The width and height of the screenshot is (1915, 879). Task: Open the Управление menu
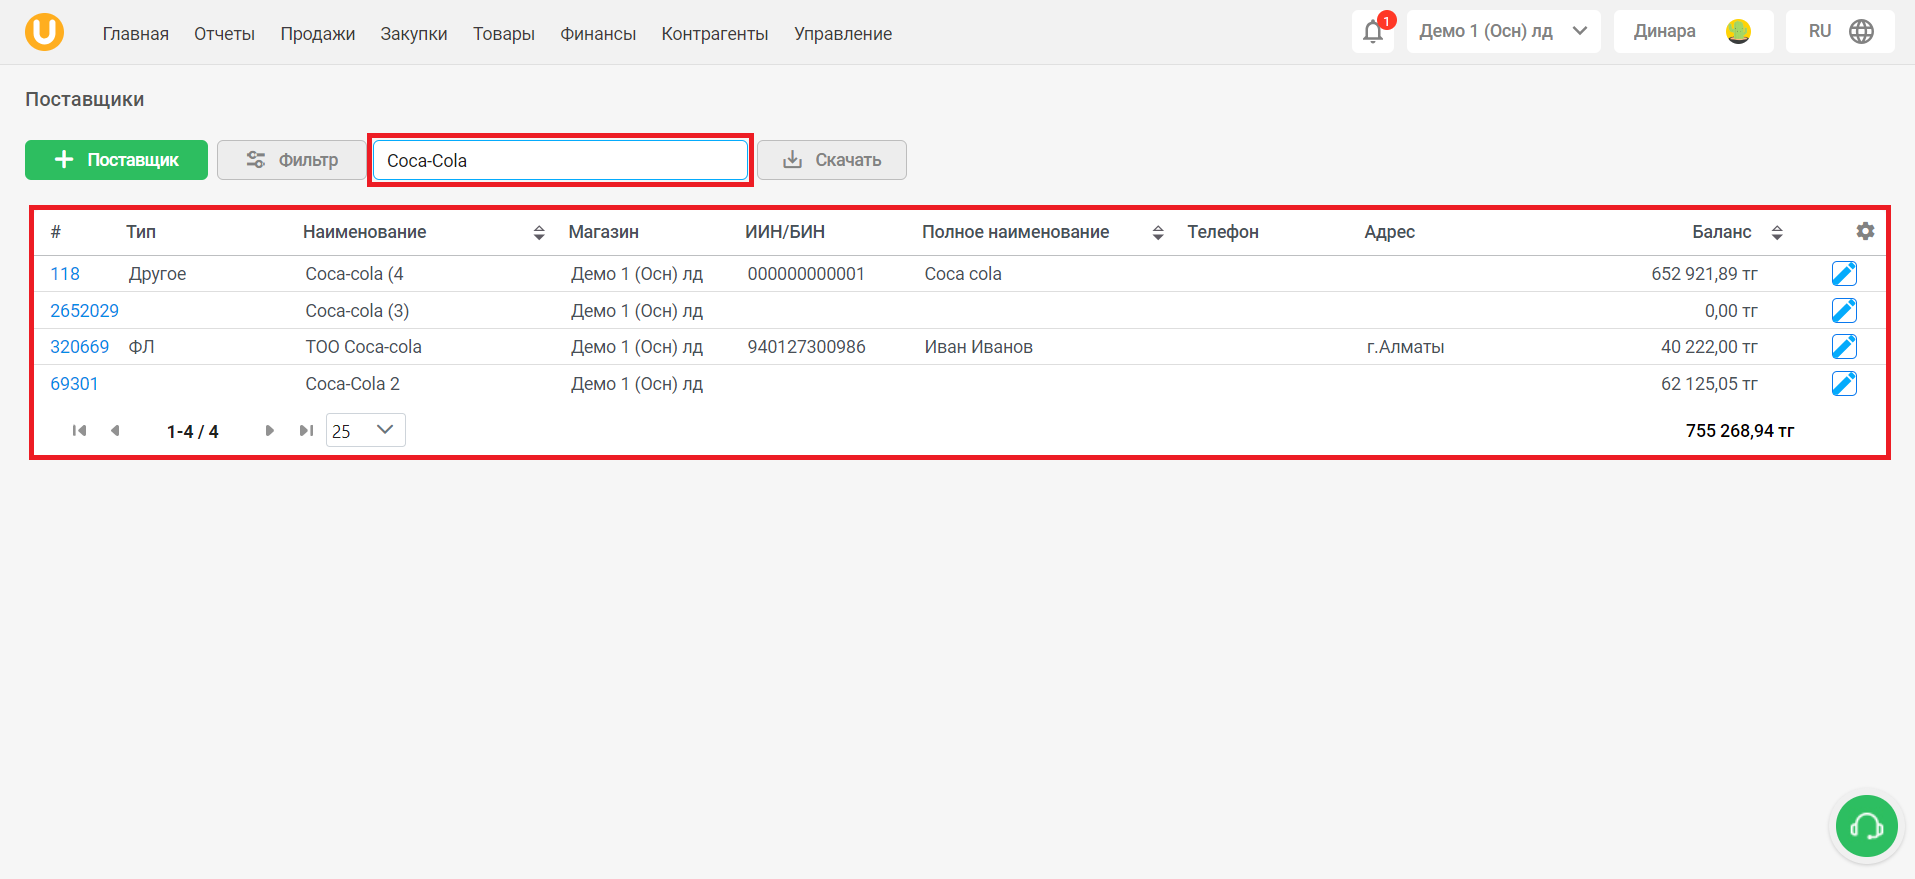(x=843, y=34)
